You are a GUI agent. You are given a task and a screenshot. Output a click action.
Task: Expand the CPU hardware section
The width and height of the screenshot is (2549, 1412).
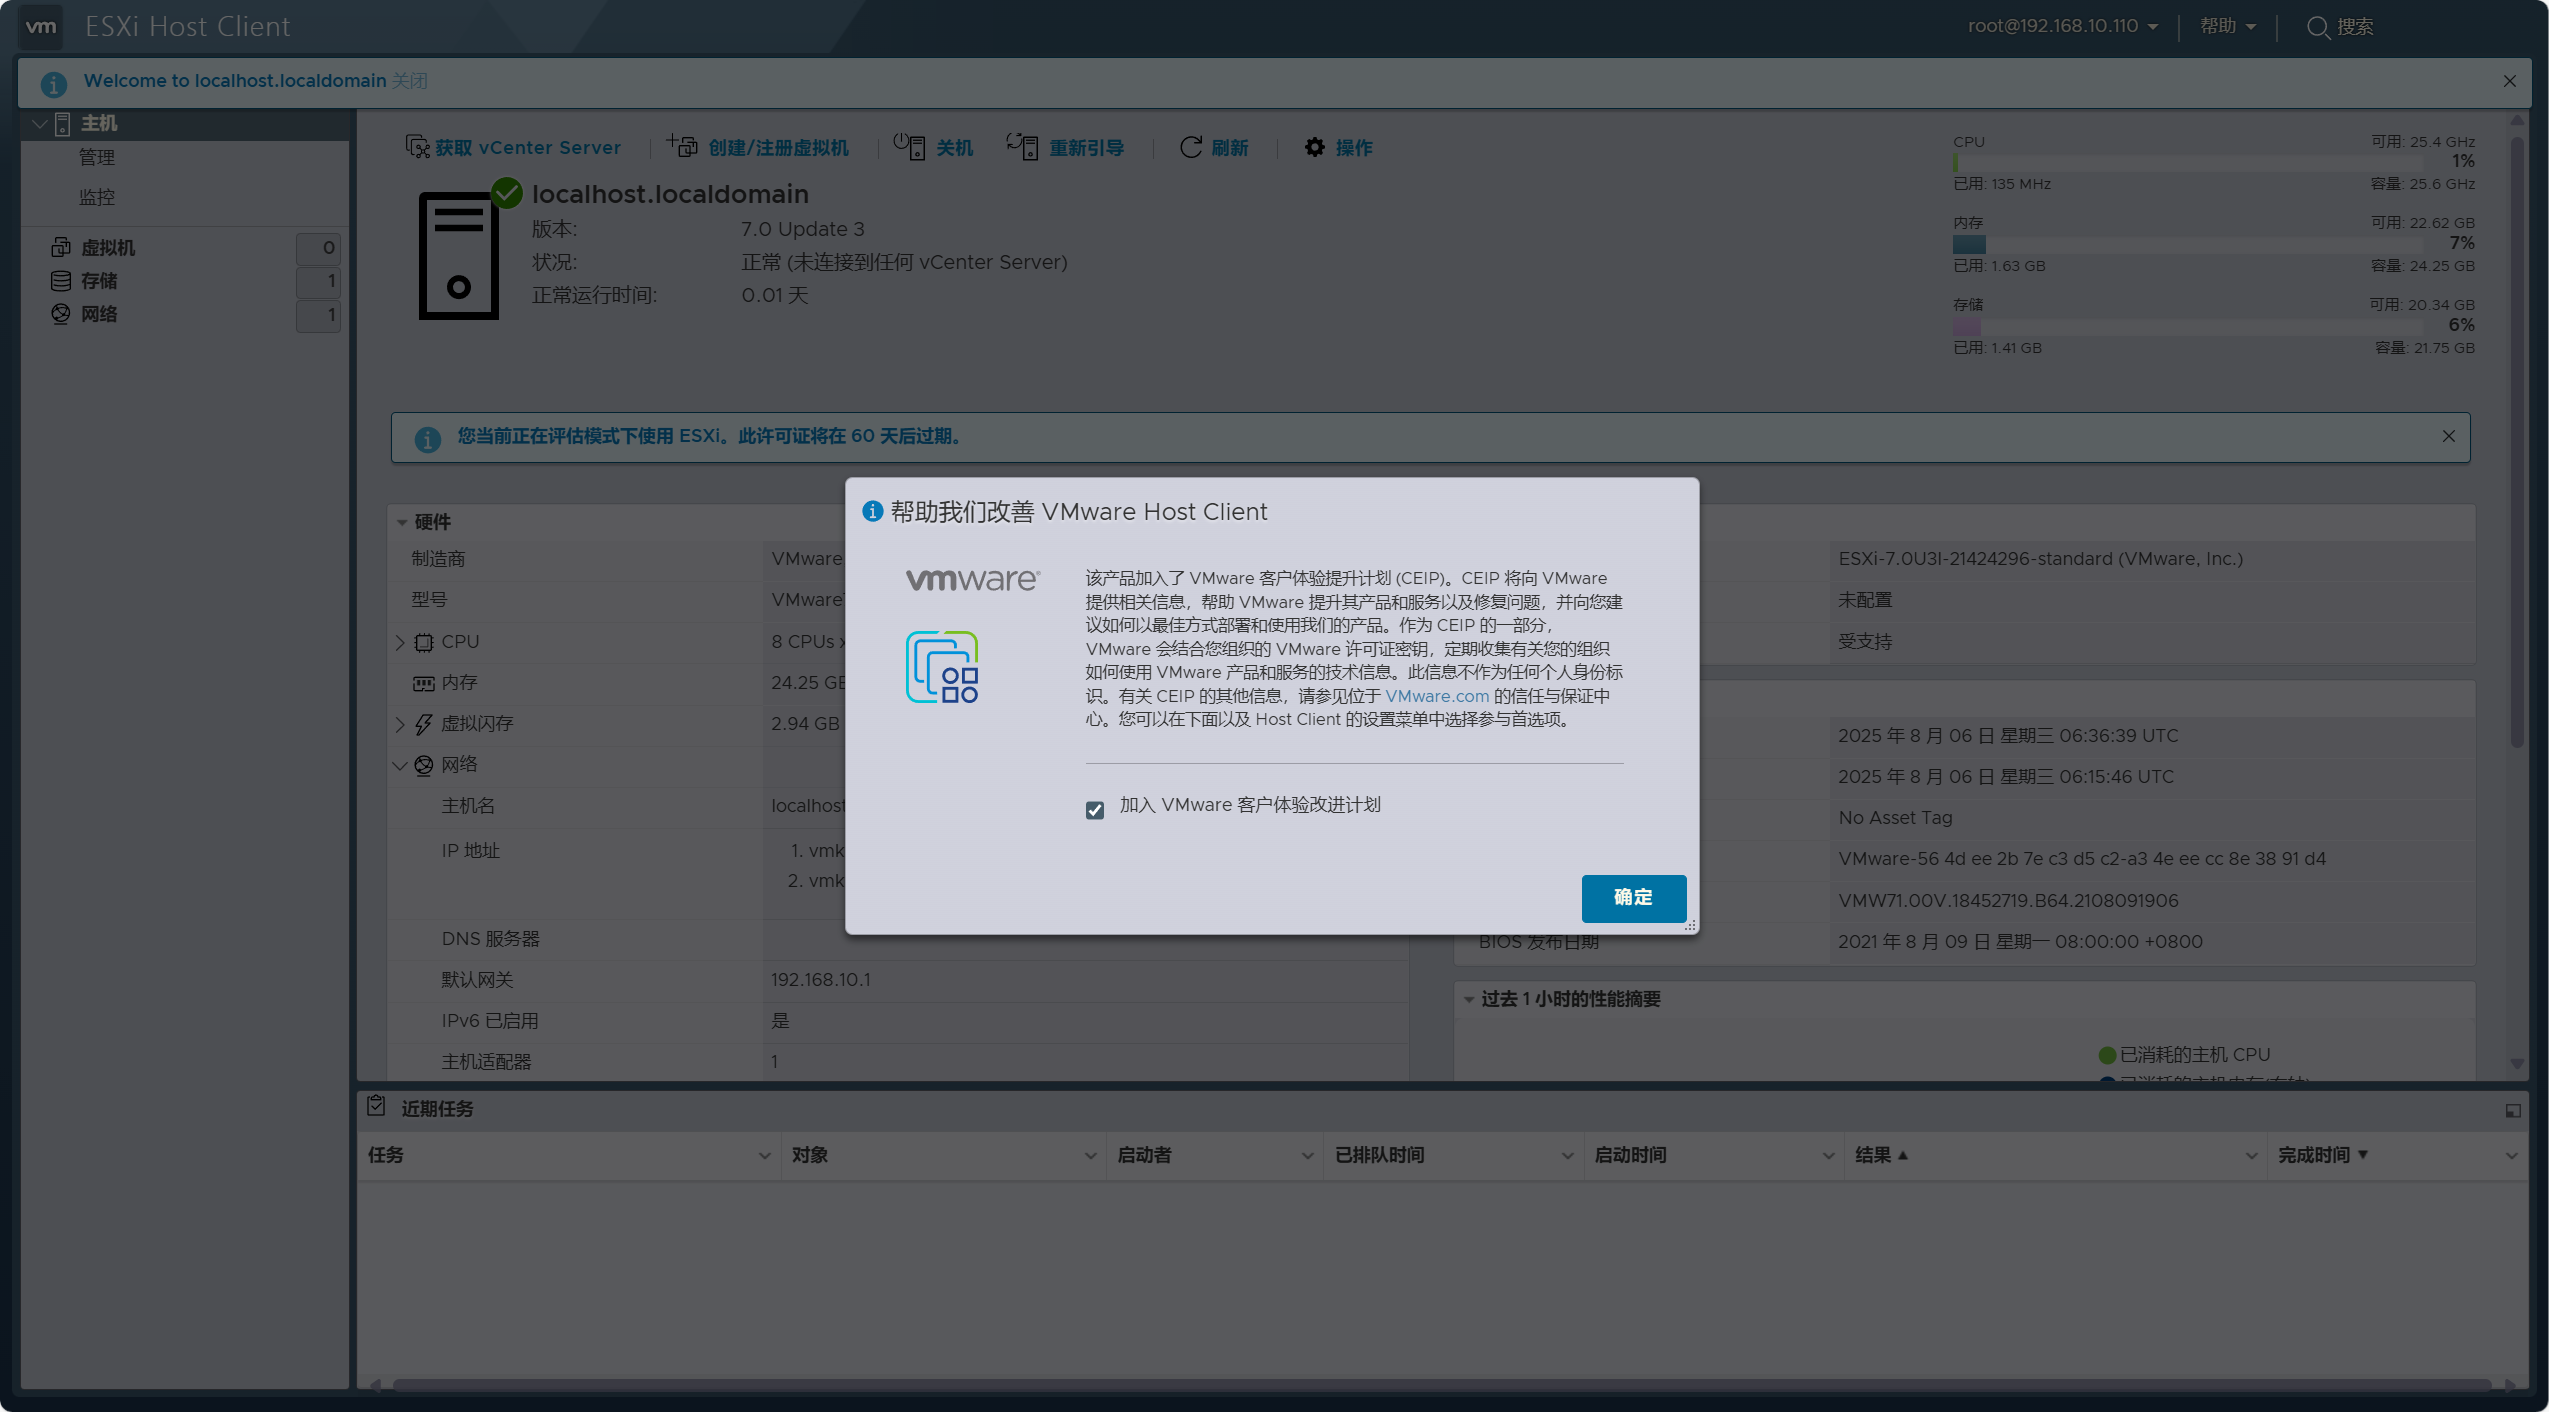click(402, 642)
